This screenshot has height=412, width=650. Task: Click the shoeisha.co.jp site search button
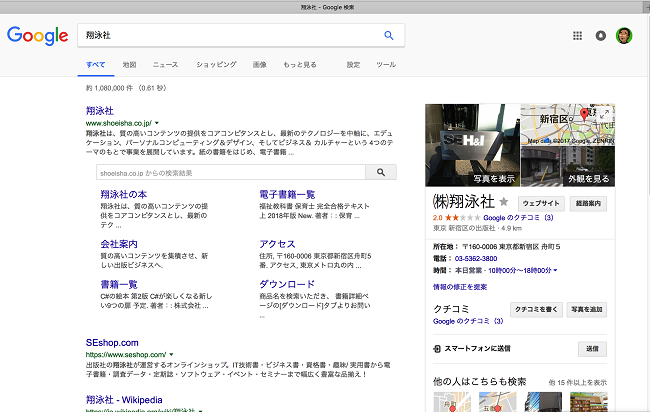click(381, 172)
